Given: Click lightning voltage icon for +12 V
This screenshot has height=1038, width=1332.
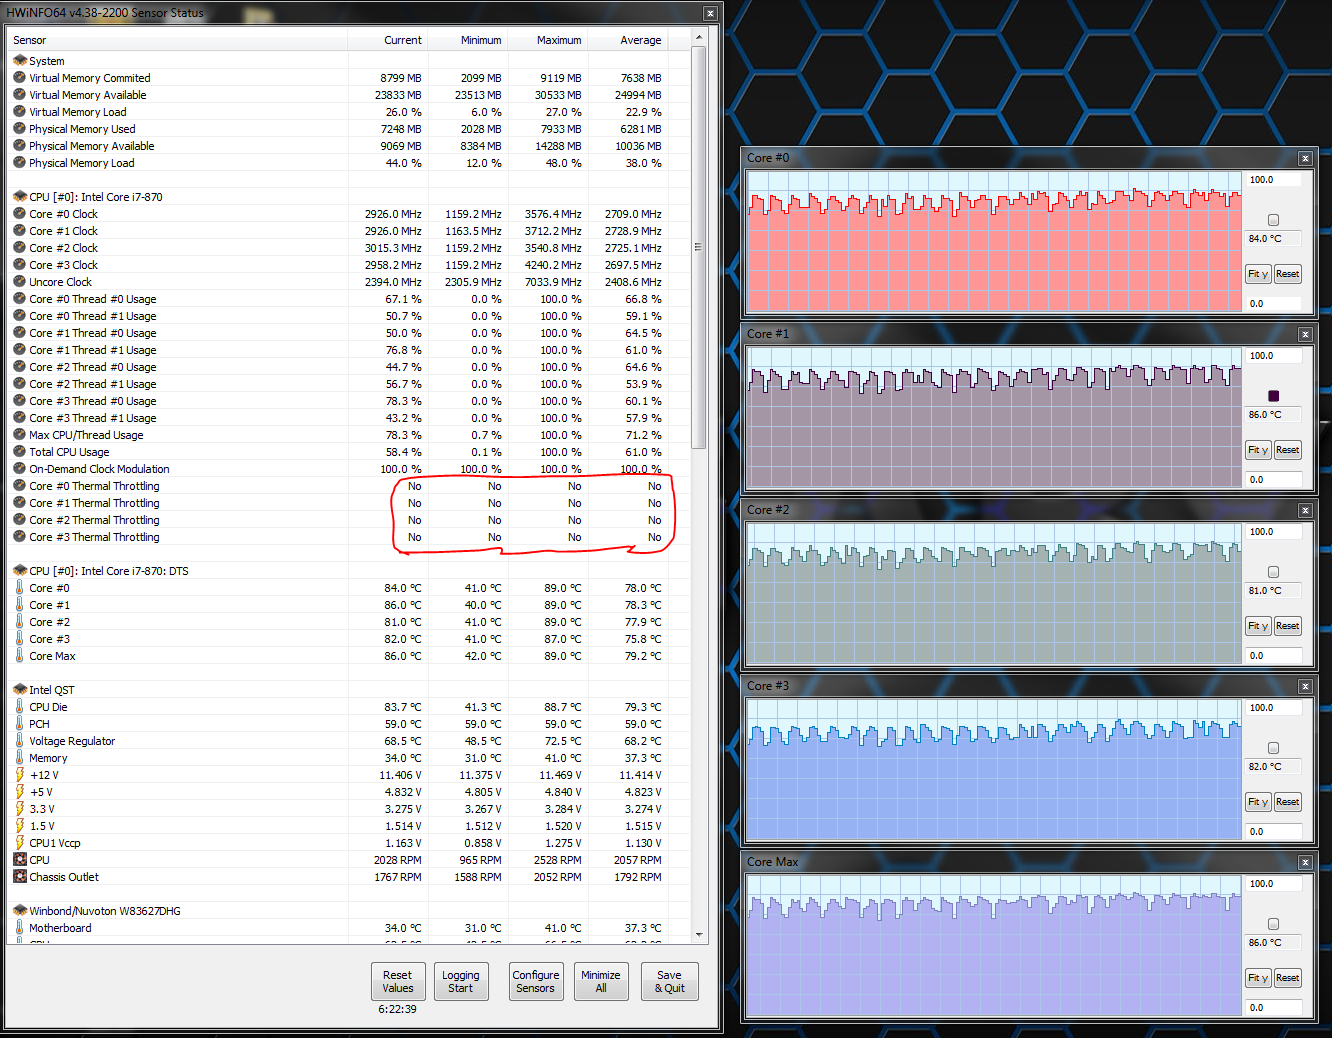Looking at the screenshot, I should (19, 775).
